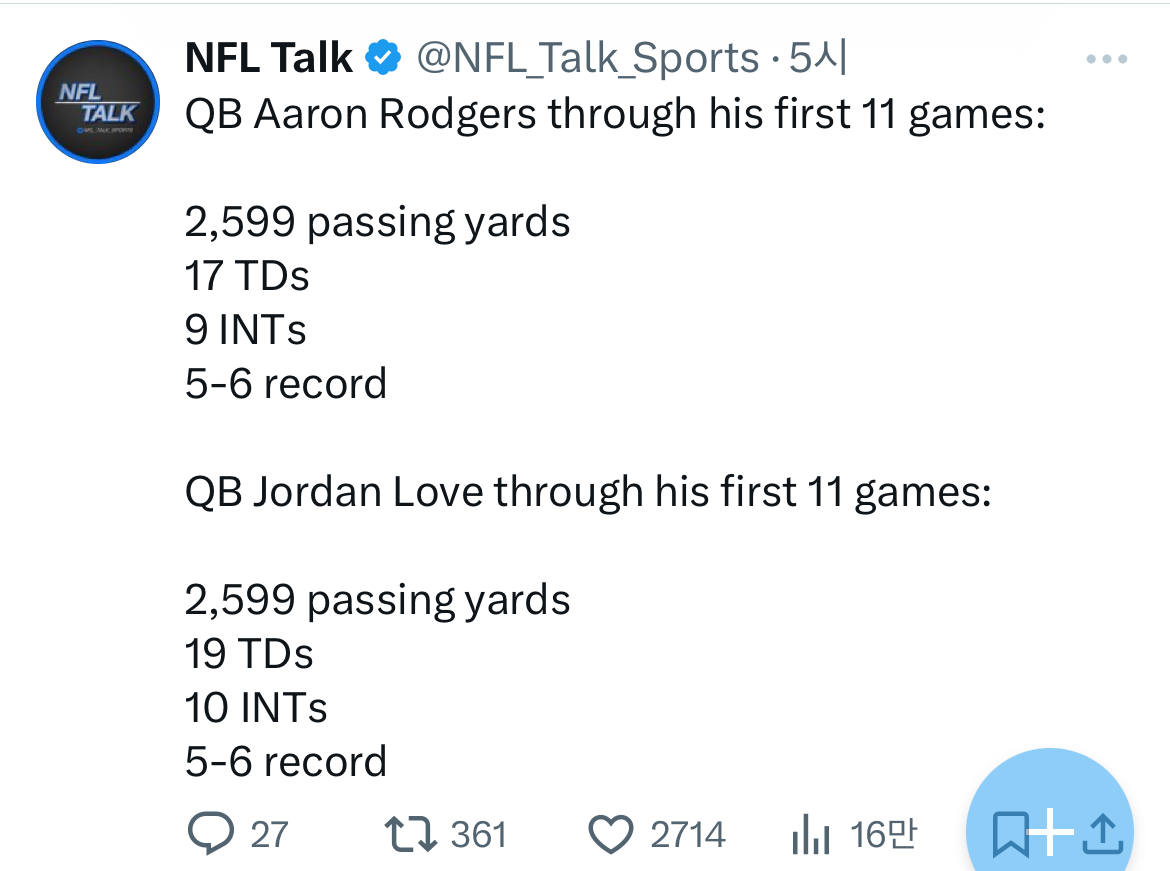
Task: Click the 2714 likes count
Action: [x=688, y=834]
